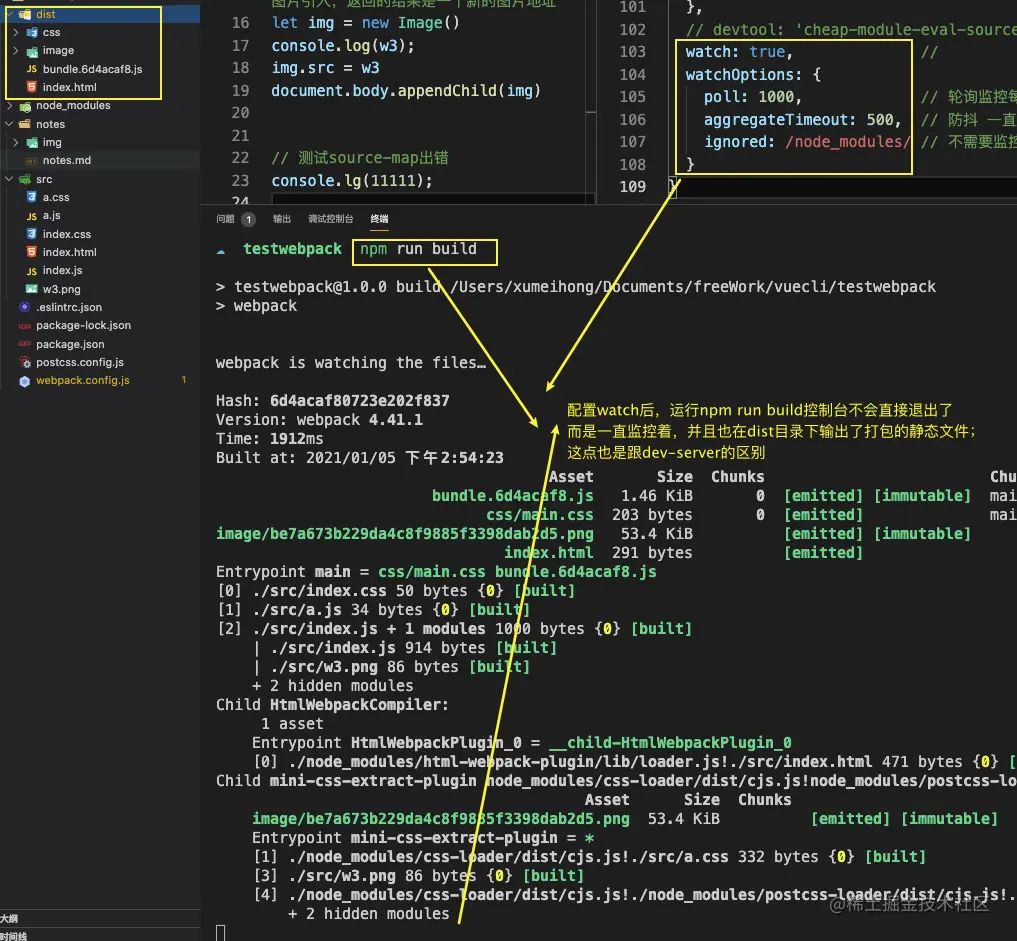Open notes.md file
Screen dimensions: 1017x941
[67, 160]
